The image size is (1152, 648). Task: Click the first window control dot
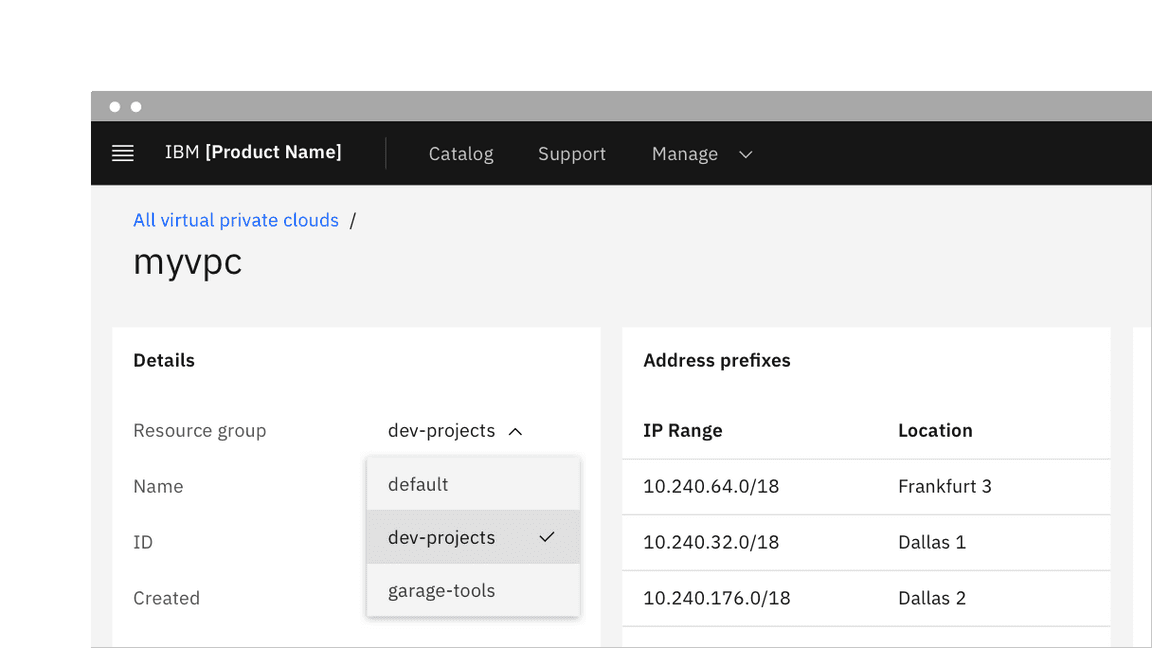pos(115,107)
